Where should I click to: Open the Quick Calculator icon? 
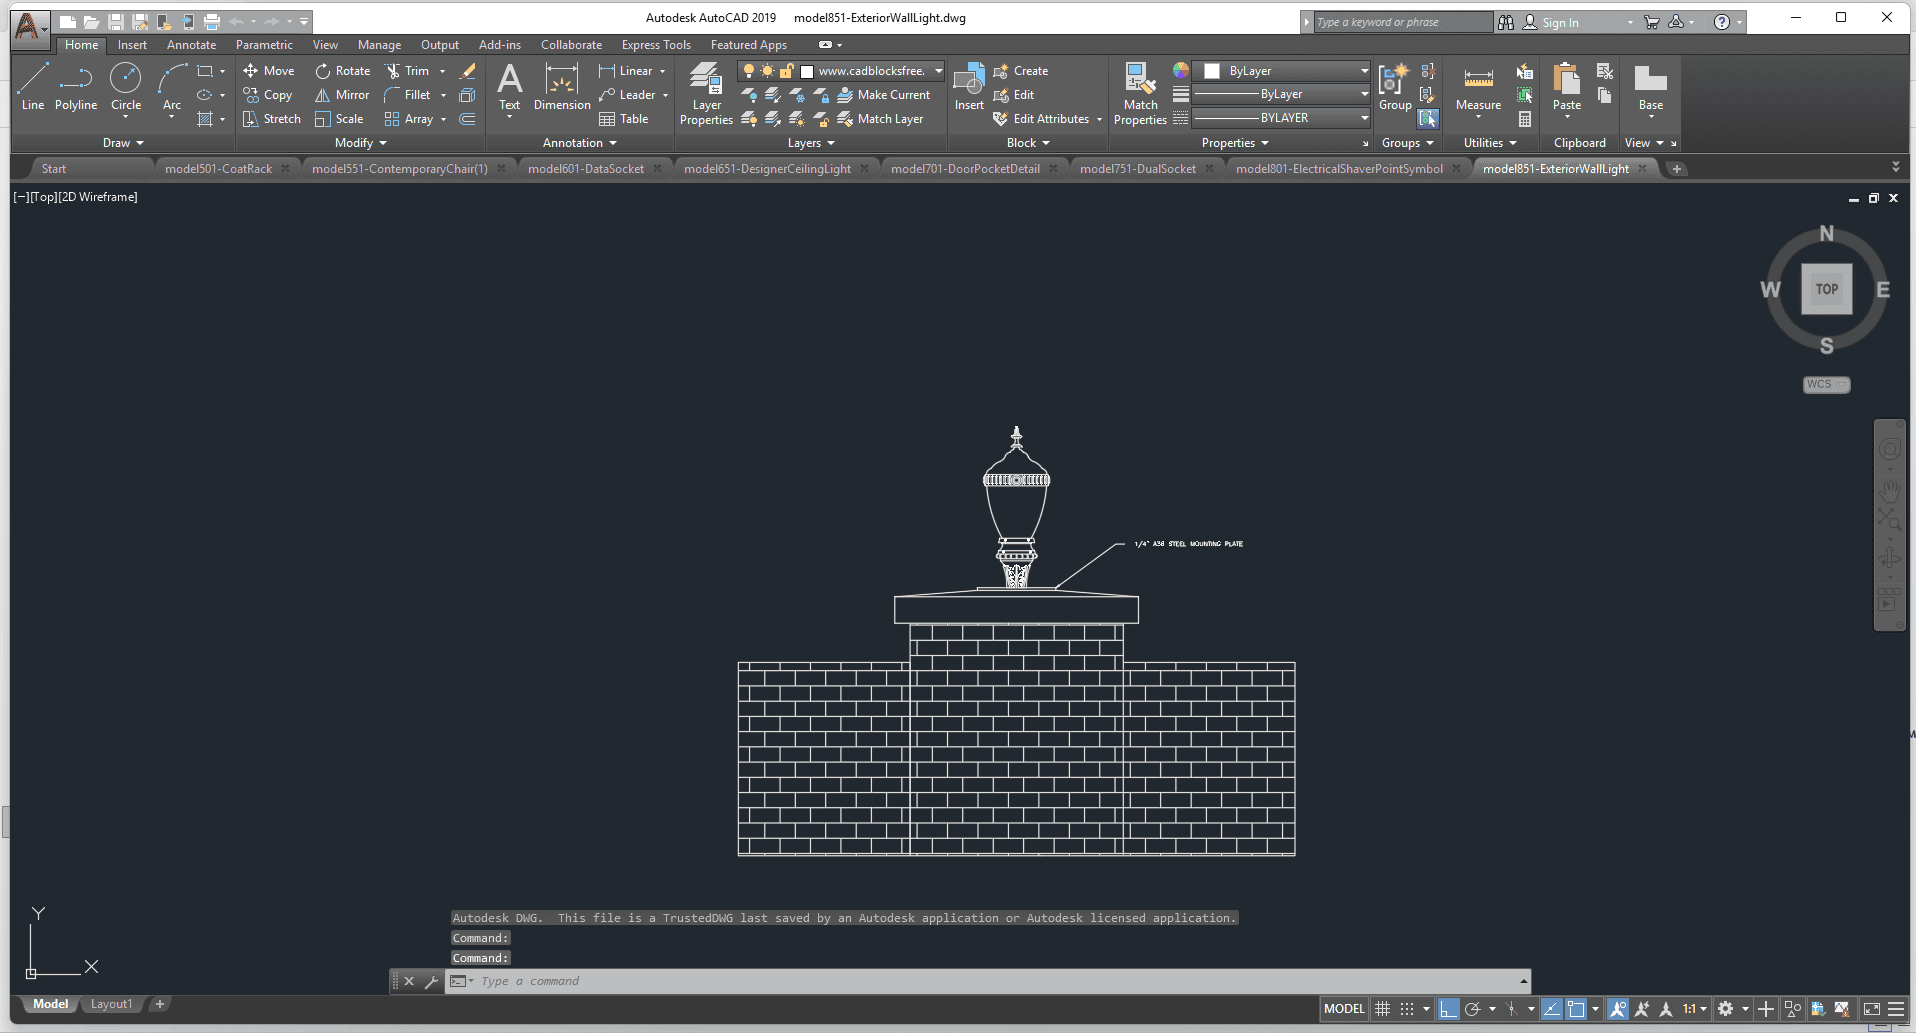(x=1525, y=119)
